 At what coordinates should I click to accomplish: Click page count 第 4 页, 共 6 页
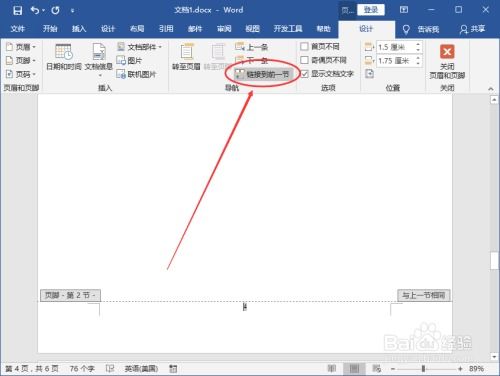[x=32, y=369]
